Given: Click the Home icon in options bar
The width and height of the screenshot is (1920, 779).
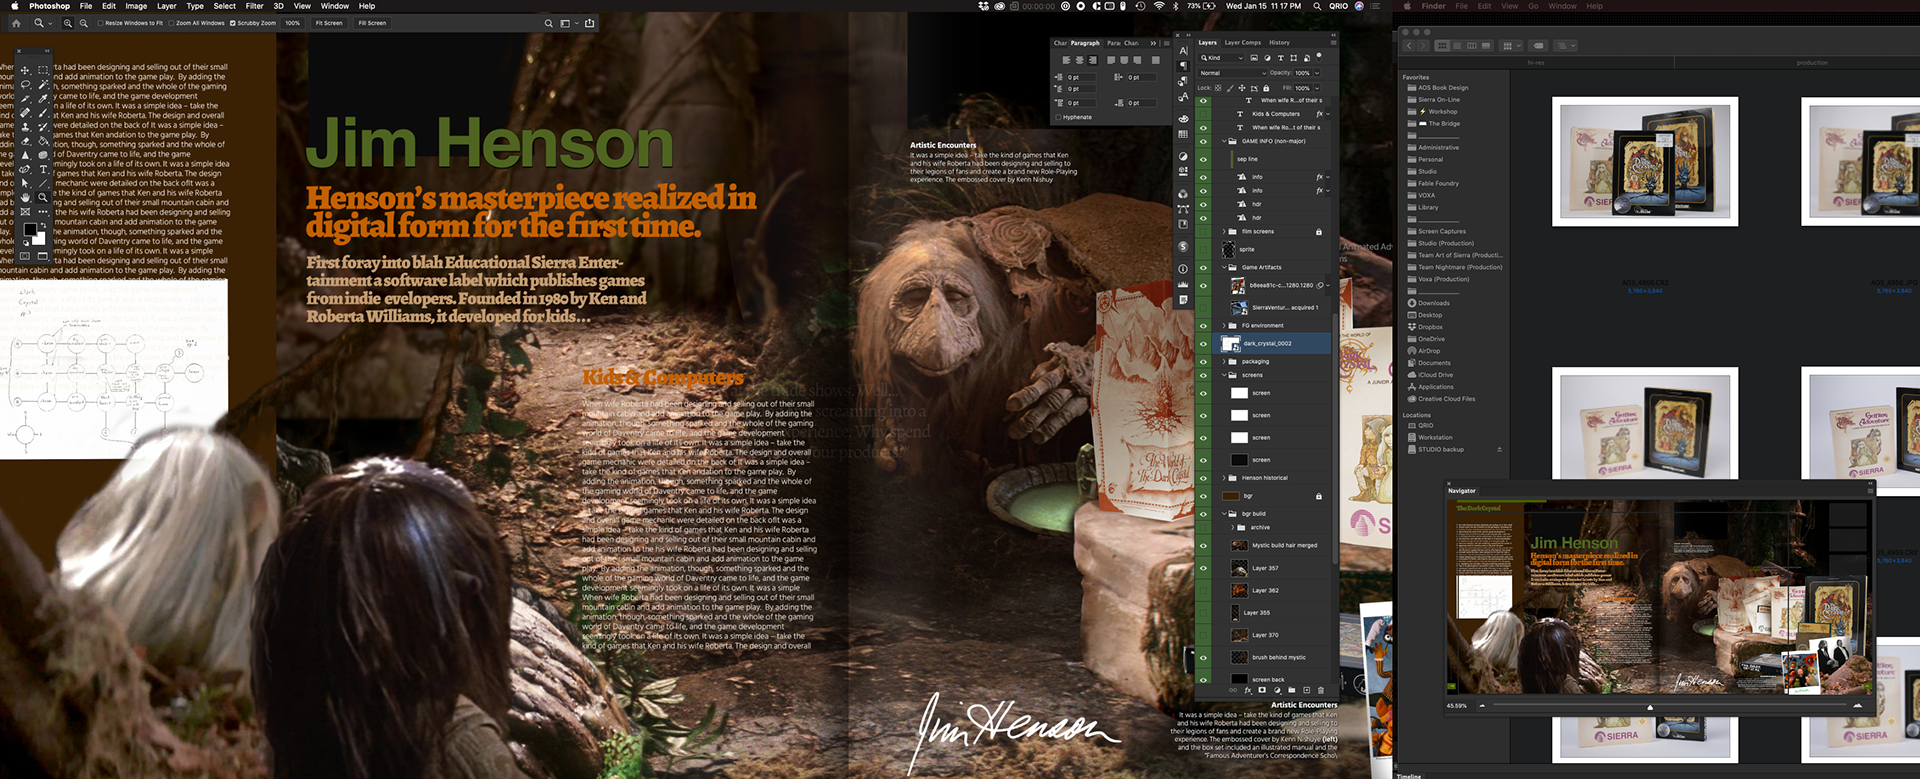Looking at the screenshot, I should pyautogui.click(x=16, y=23).
